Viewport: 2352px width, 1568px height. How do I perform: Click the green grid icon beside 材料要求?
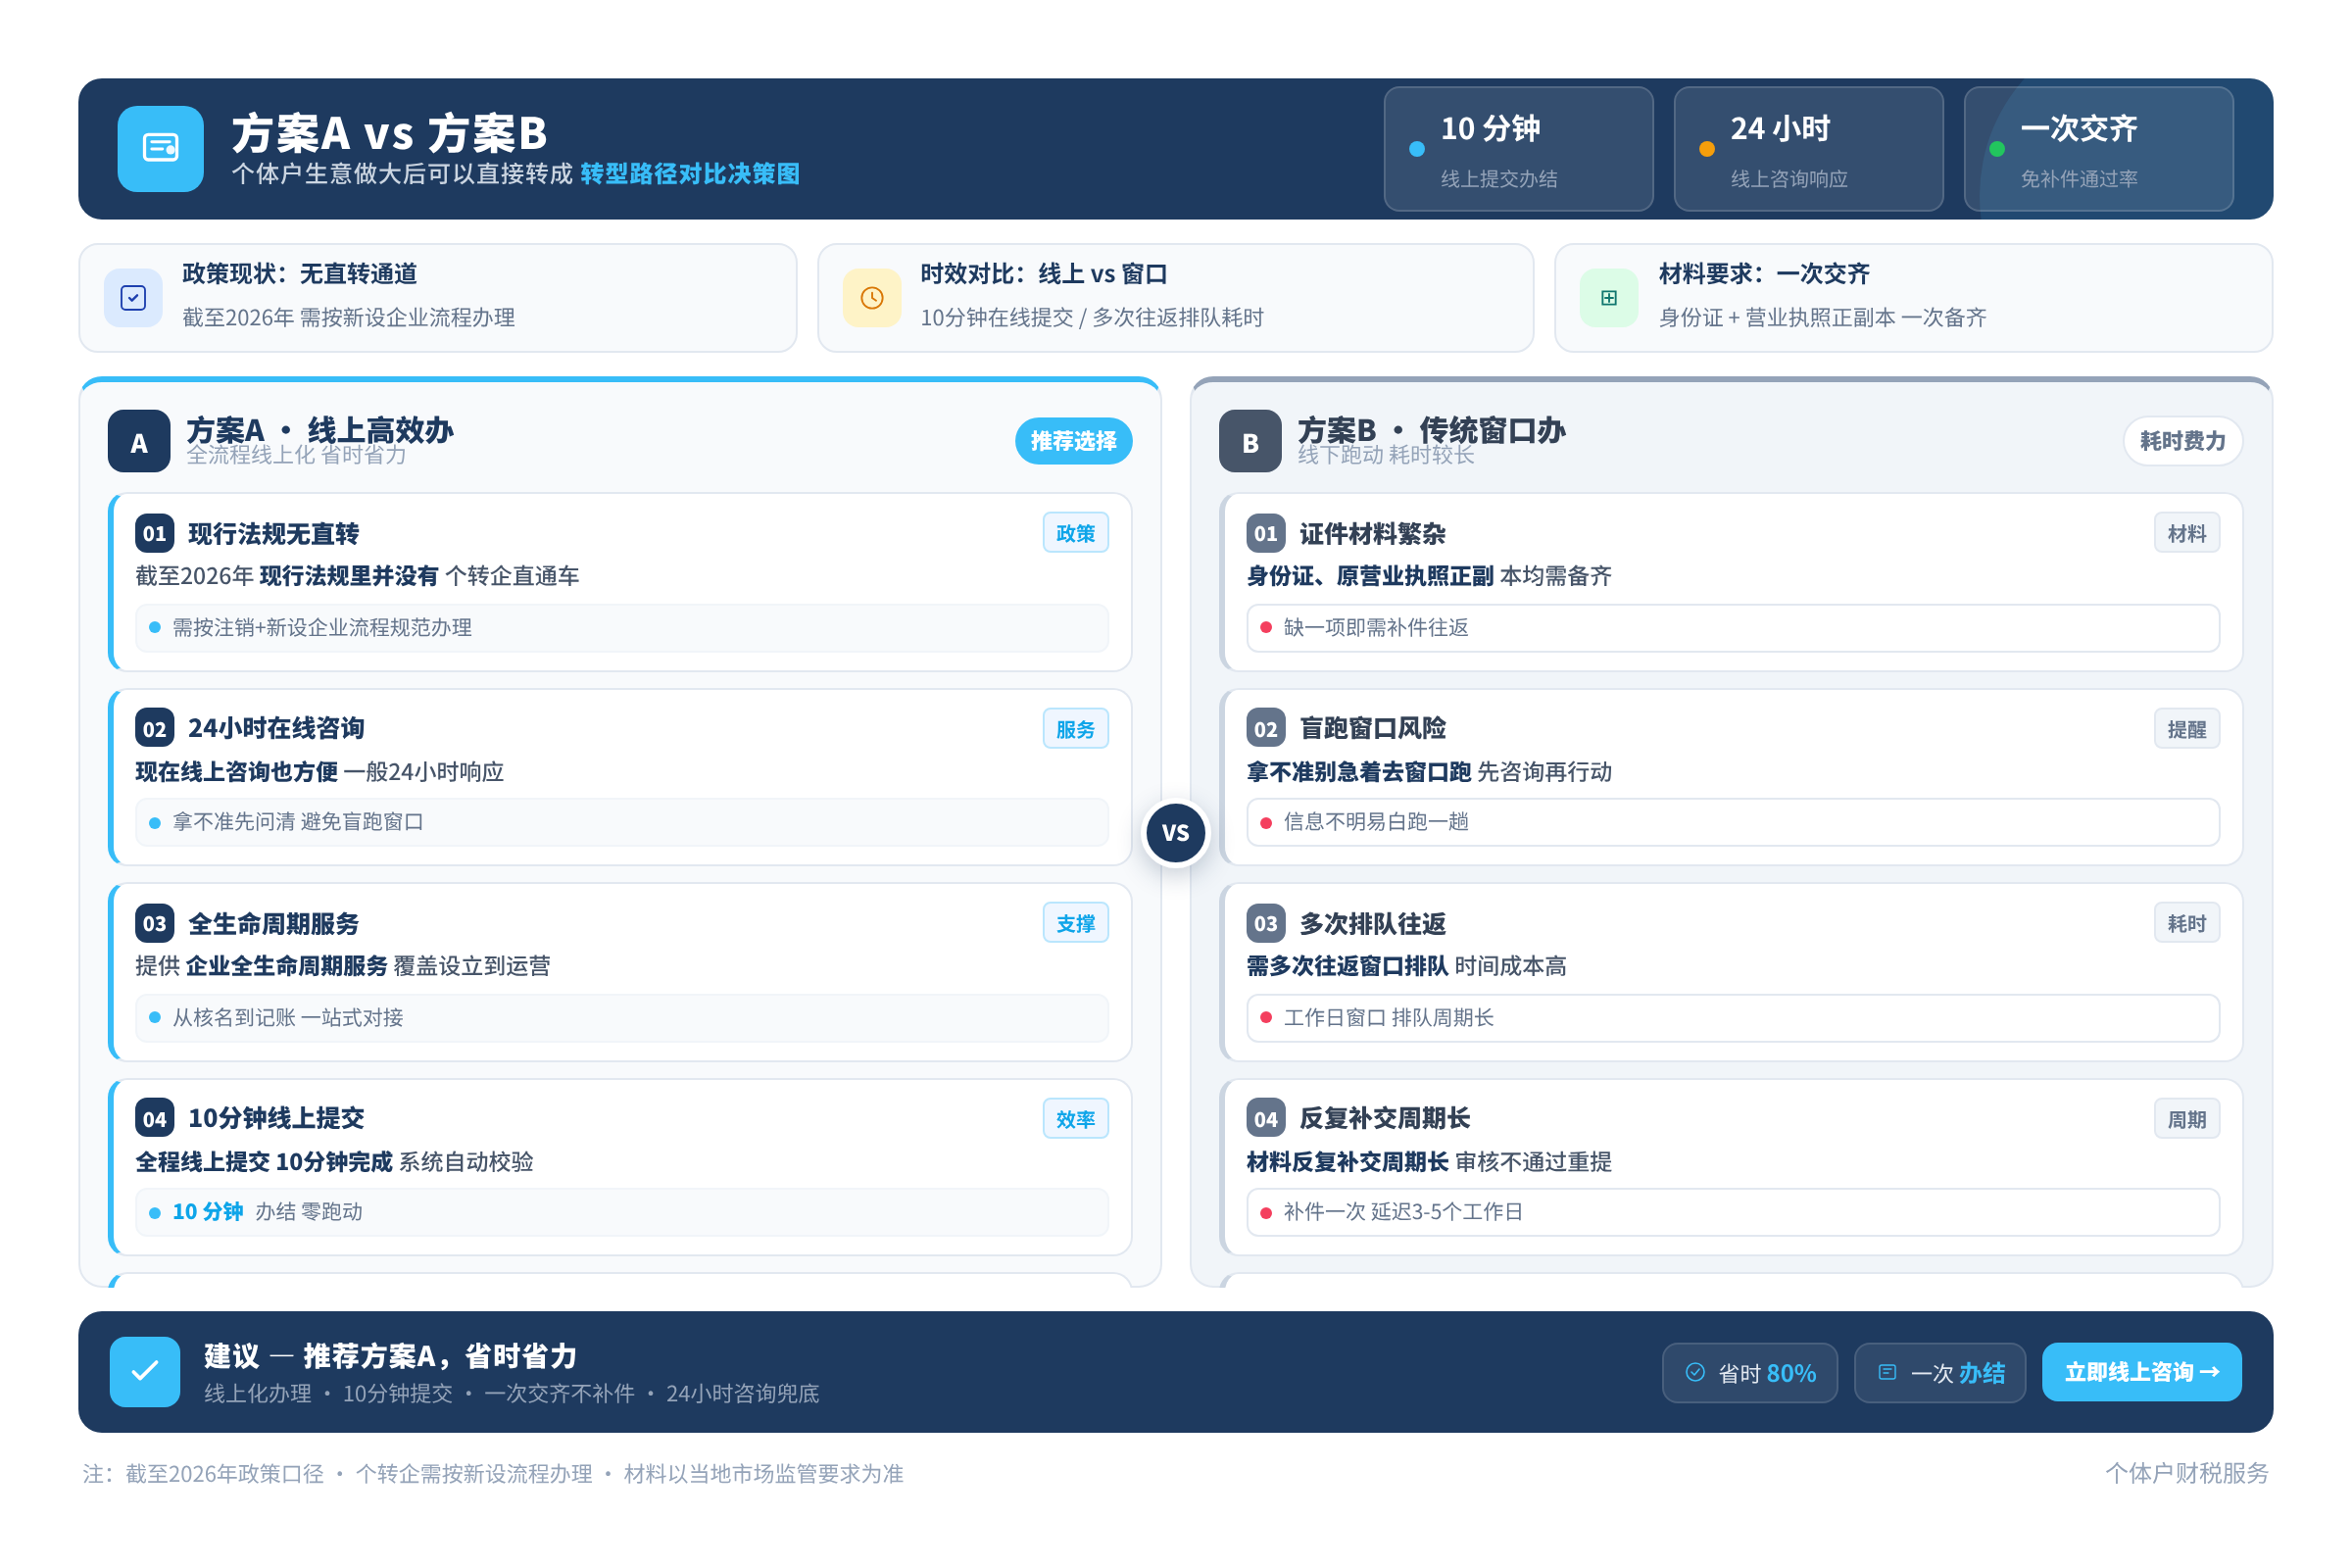[1609, 298]
